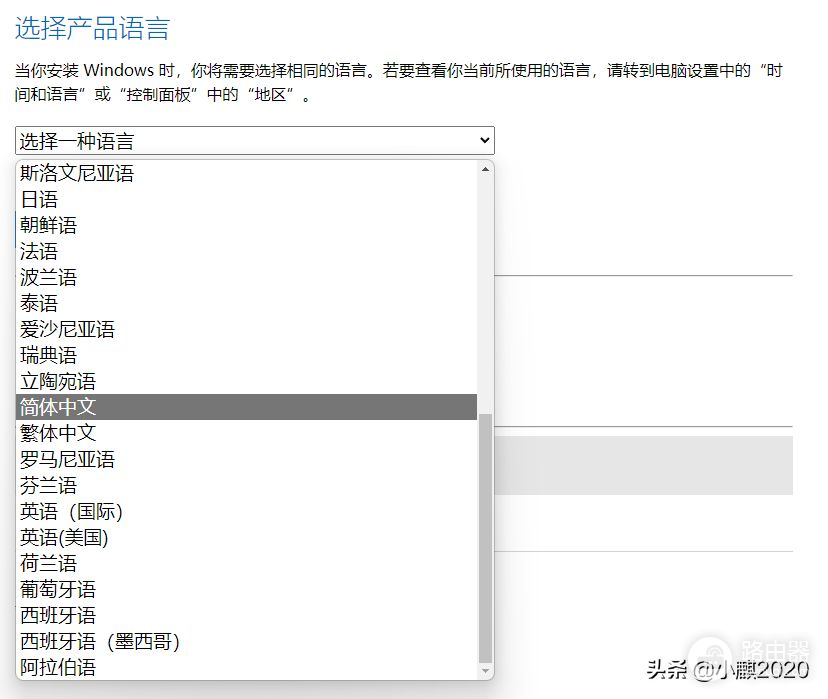Select 爱沙尼亚语 from the options
This screenshot has width=828, height=699.
[x=246, y=329]
